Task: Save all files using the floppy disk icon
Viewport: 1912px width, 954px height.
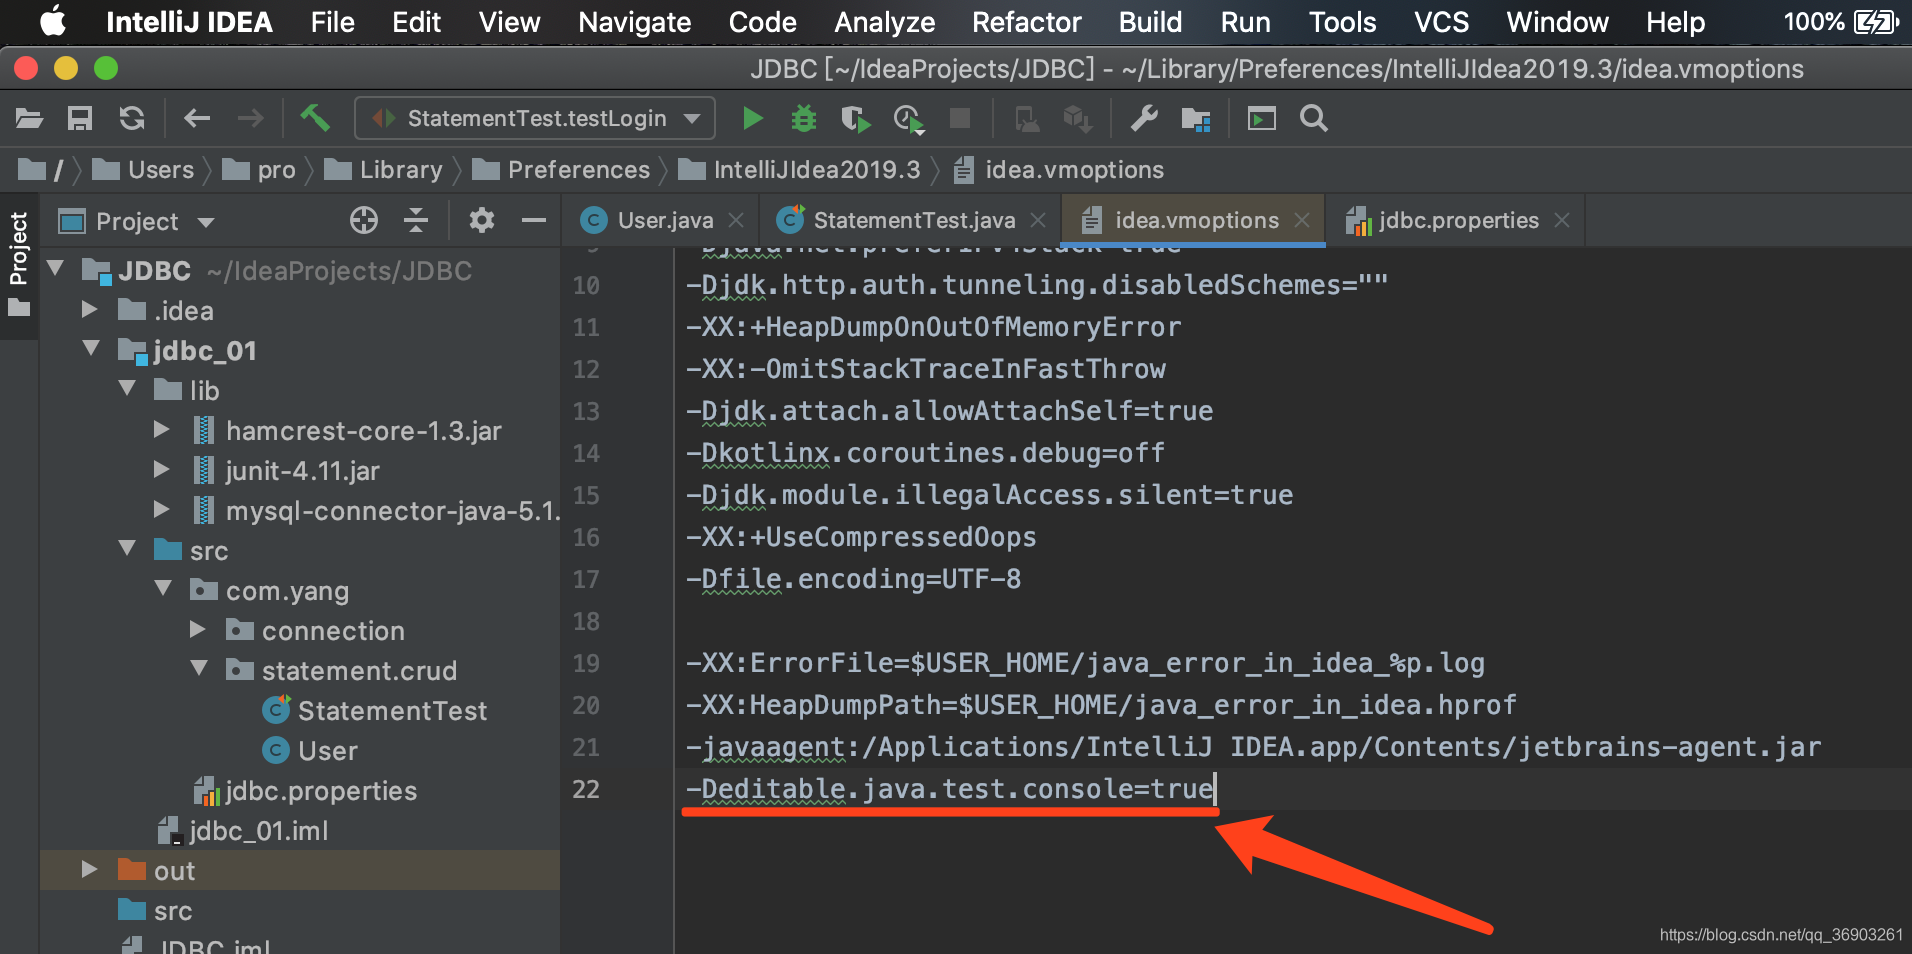Action: pos(80,119)
